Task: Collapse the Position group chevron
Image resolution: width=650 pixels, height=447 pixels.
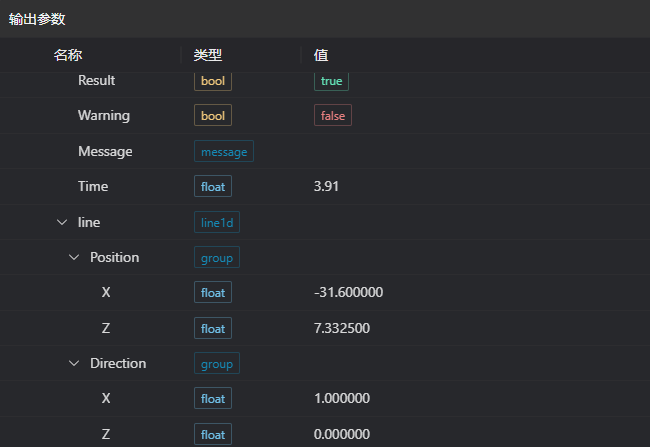Action: click(73, 257)
